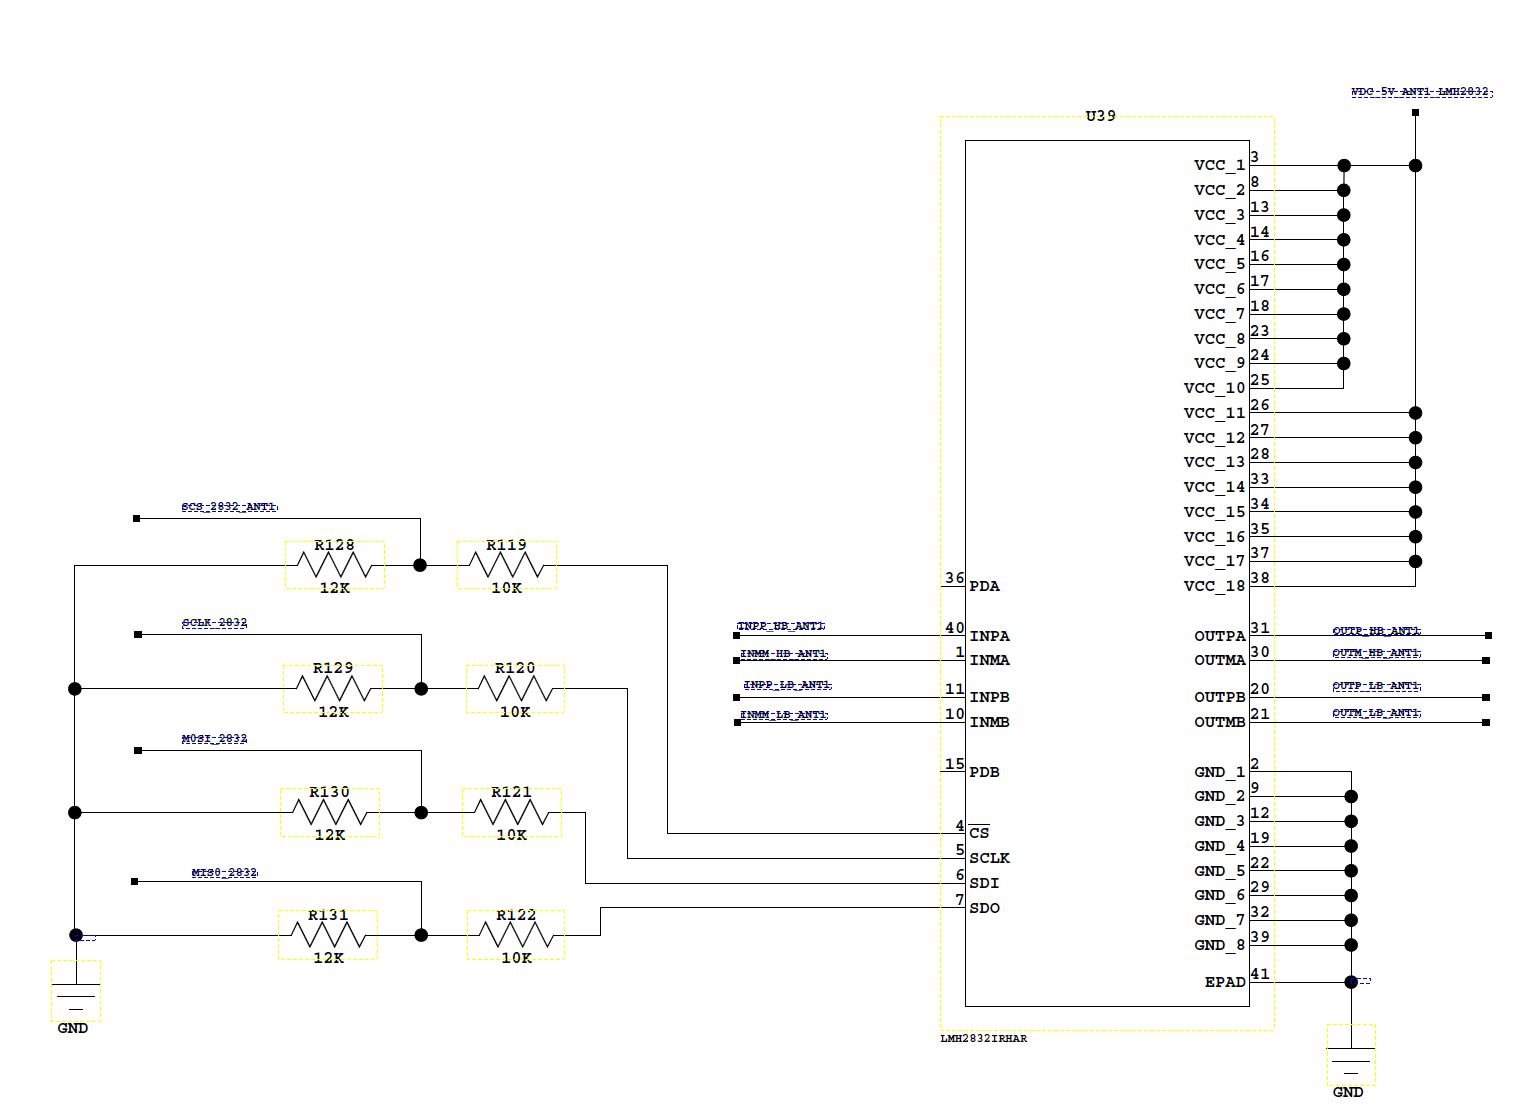Click the OUTPB pin label
This screenshot has height=1116, width=1530.
(1220, 697)
